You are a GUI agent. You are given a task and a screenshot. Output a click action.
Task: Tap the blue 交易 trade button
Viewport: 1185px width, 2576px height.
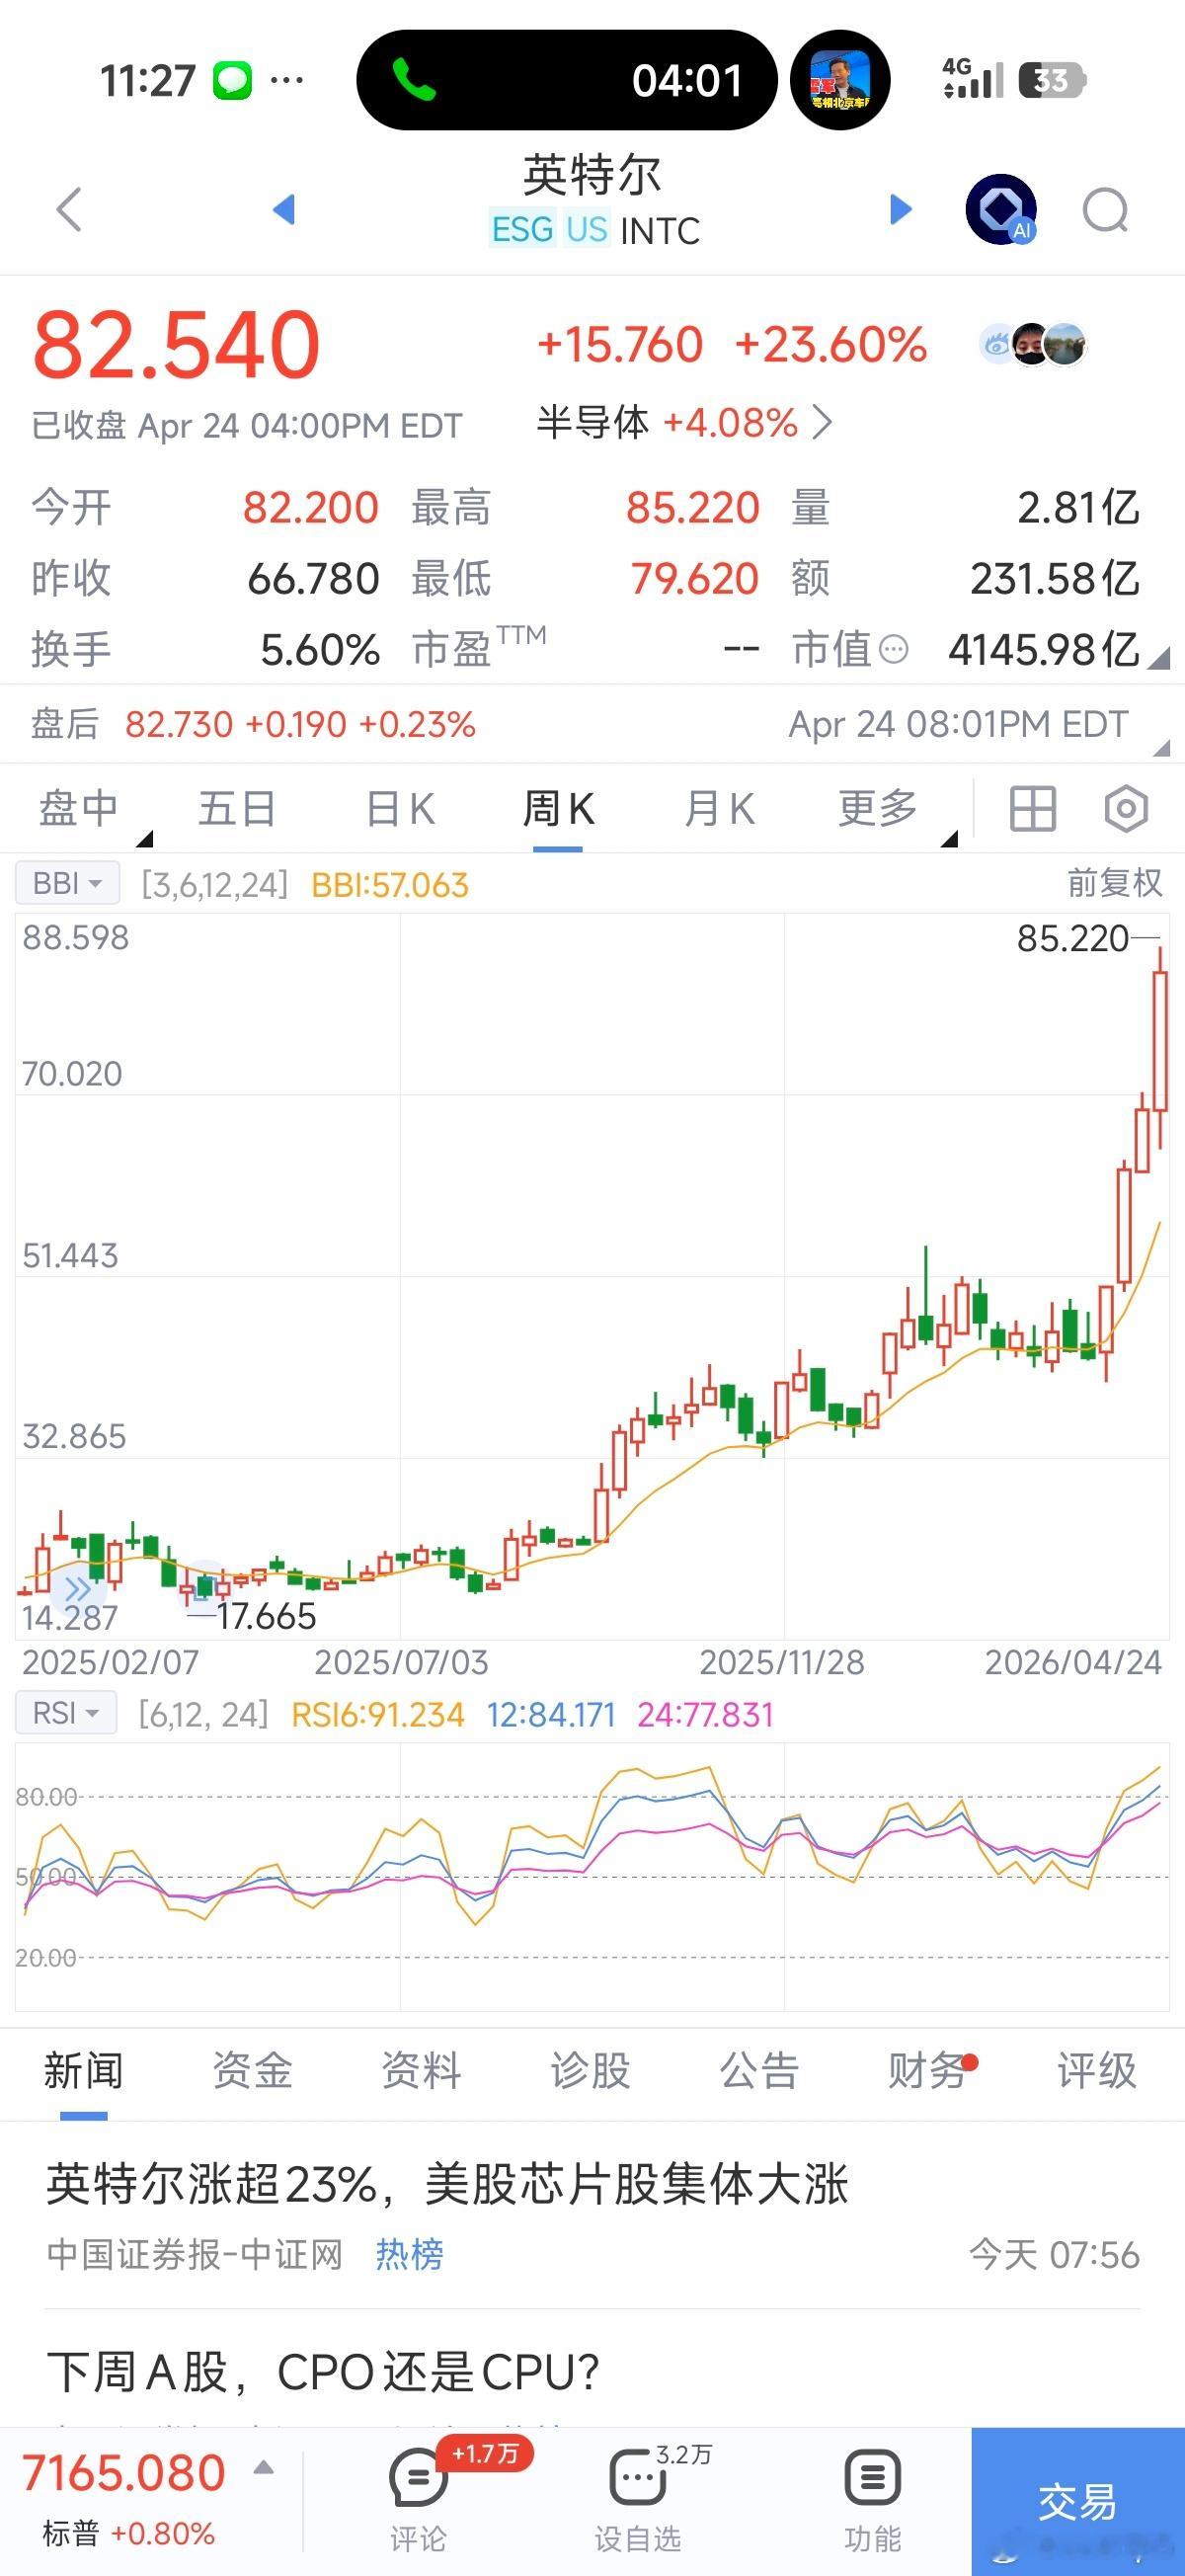[x=1078, y=2502]
